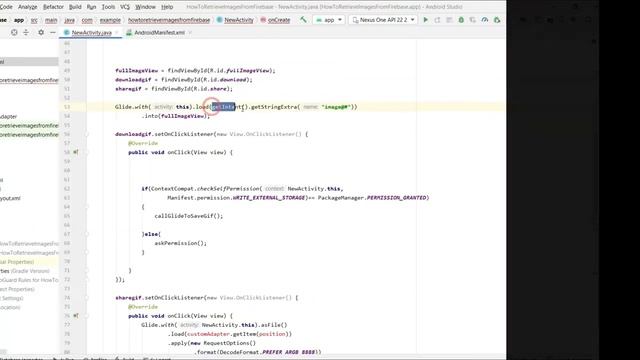Open the Tools menu
The height and width of the screenshot is (360, 640).
[108, 7]
